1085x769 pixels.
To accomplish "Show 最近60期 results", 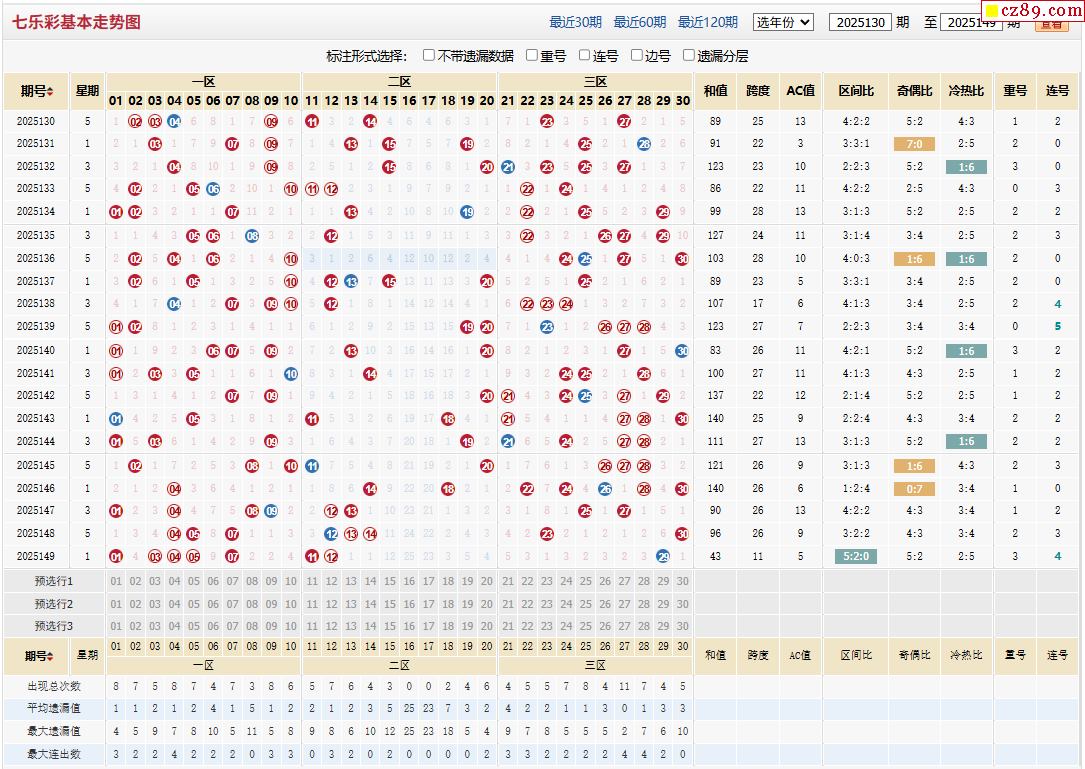I will [x=639, y=22].
